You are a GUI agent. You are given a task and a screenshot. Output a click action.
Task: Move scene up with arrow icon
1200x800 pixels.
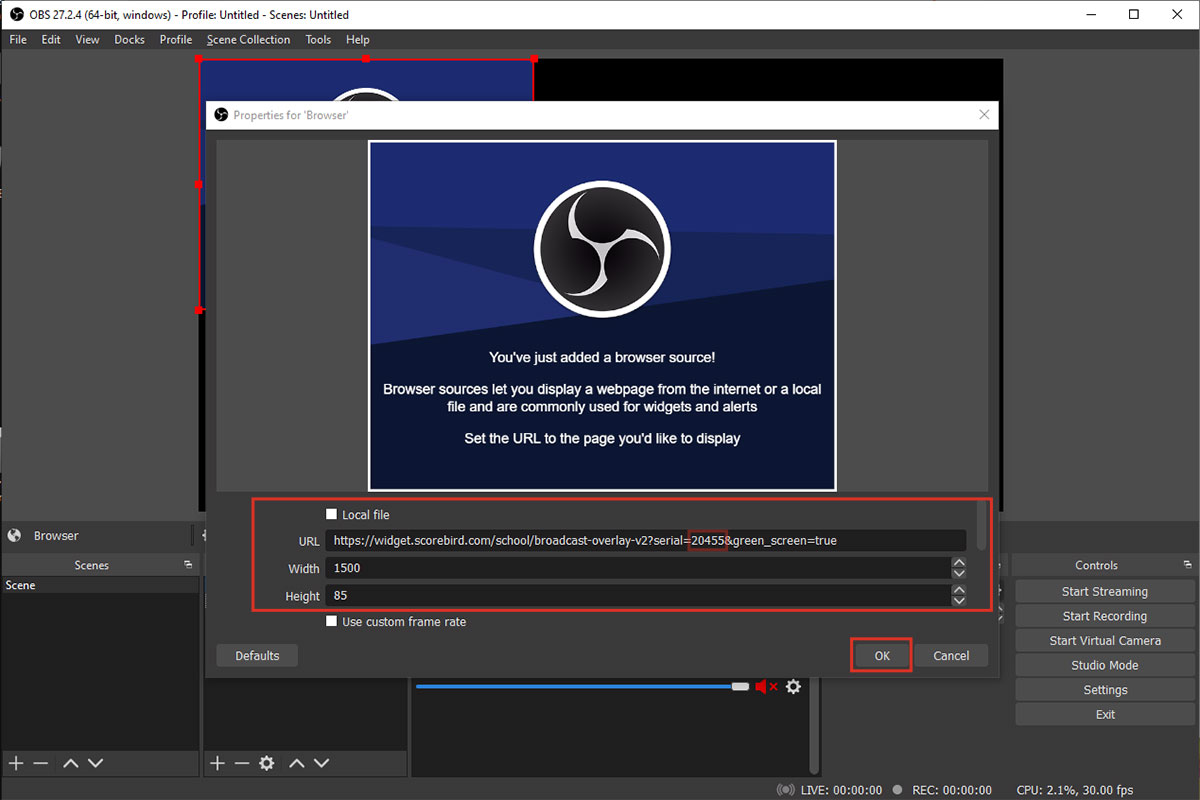(x=70, y=763)
